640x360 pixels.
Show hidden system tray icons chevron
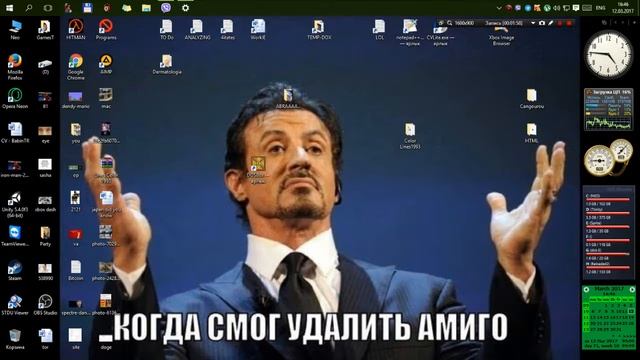tap(498, 8)
